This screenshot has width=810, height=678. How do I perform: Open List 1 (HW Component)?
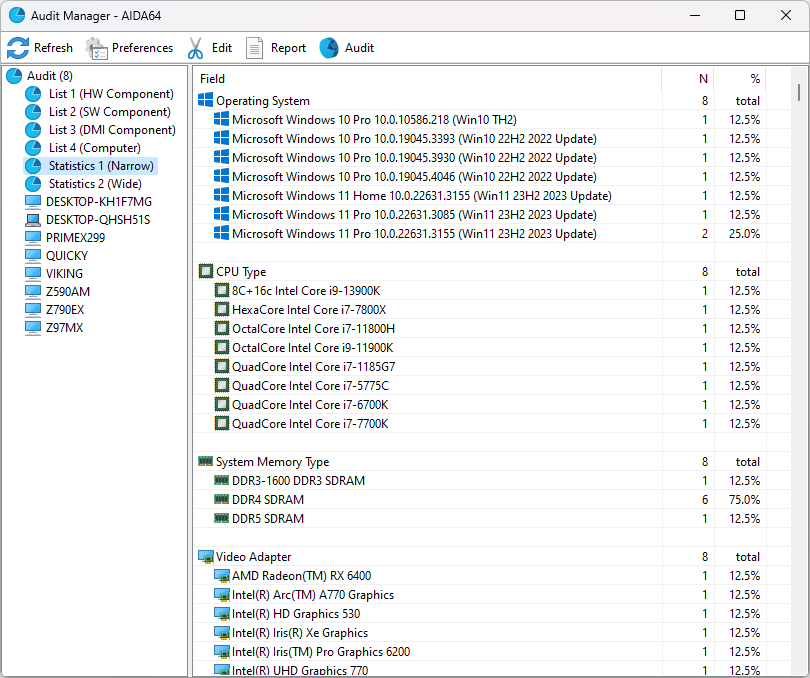[x=110, y=94]
